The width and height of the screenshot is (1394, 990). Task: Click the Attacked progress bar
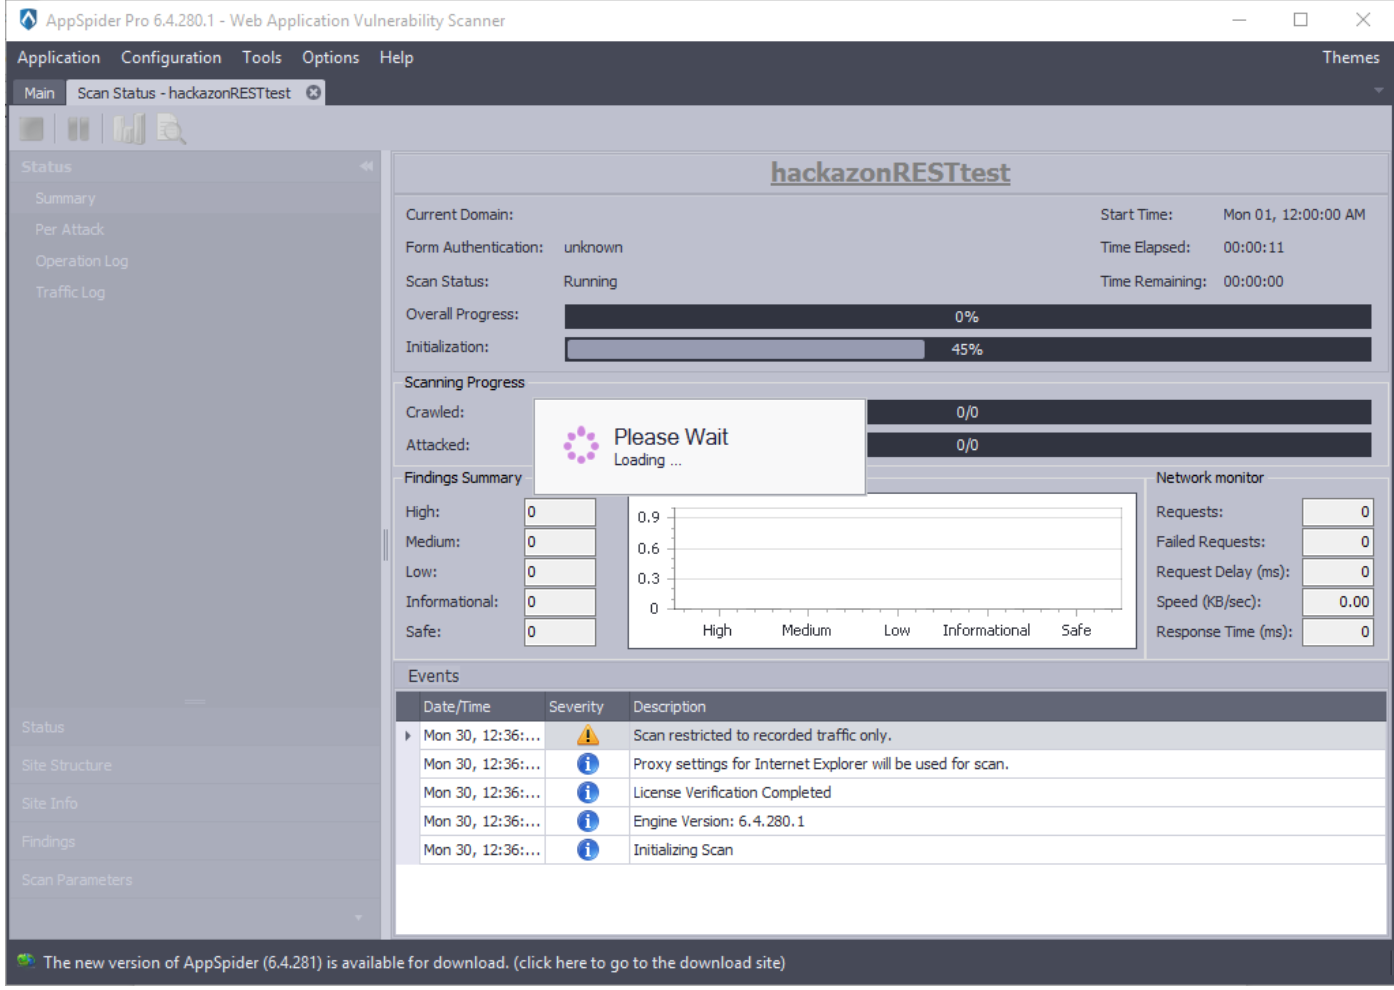coord(1119,446)
